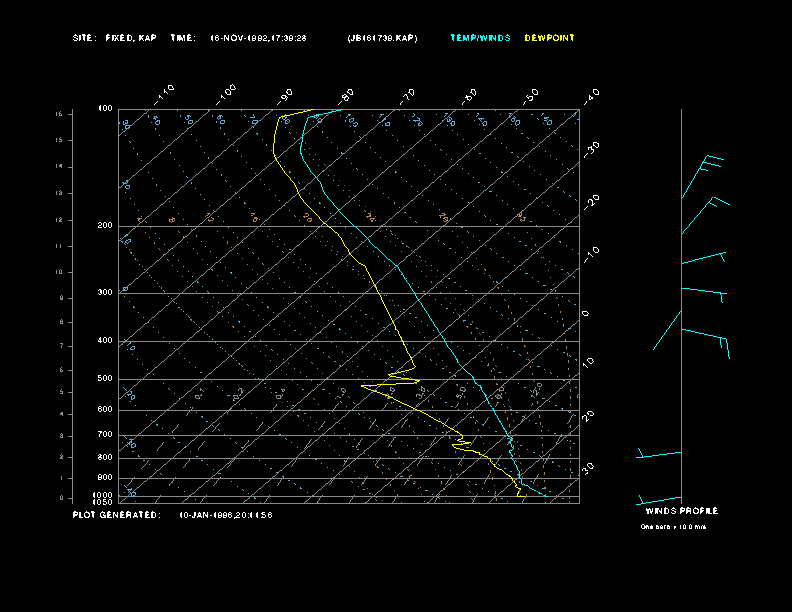792x612 pixels.
Task: Select the 300 pressure level label
Action: click(x=105, y=293)
